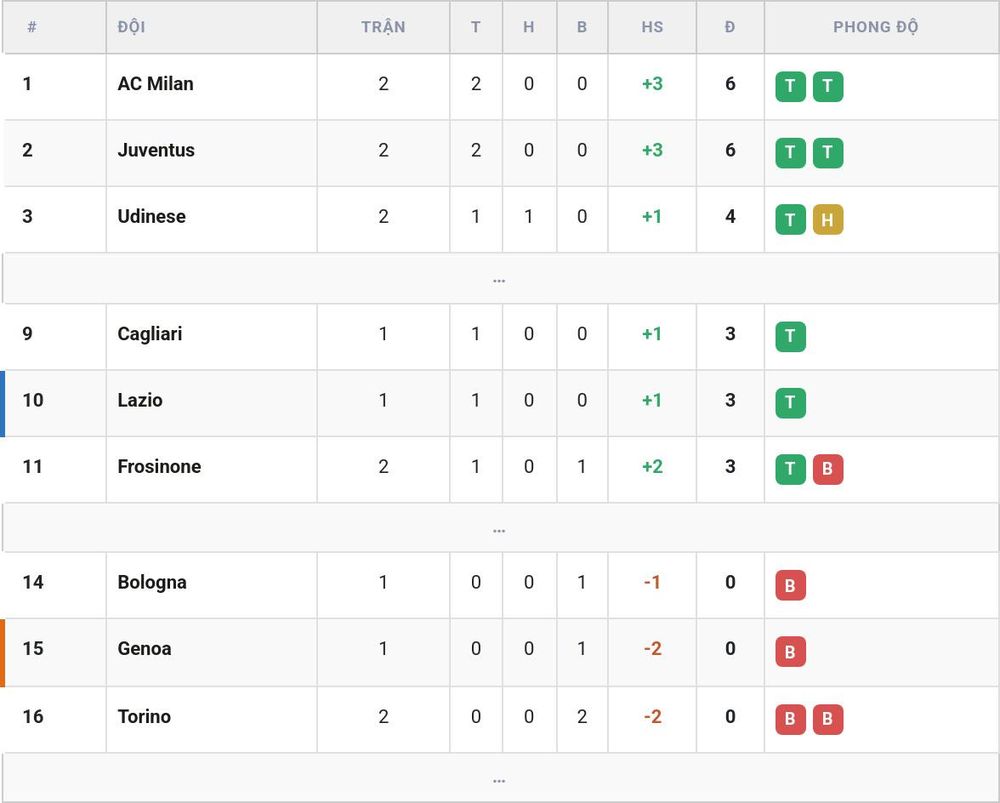This screenshot has height=803, width=1000.
Task: Click the ĐỘI column header
Action: [131, 27]
